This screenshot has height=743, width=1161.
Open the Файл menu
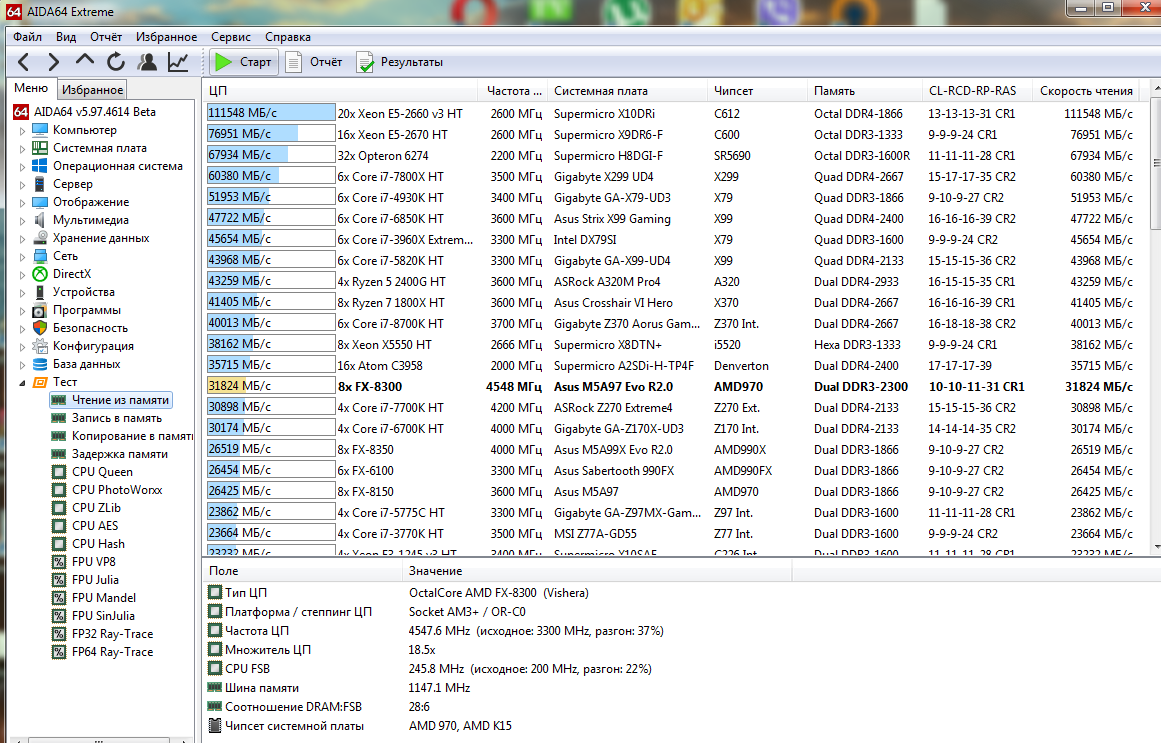pos(27,37)
